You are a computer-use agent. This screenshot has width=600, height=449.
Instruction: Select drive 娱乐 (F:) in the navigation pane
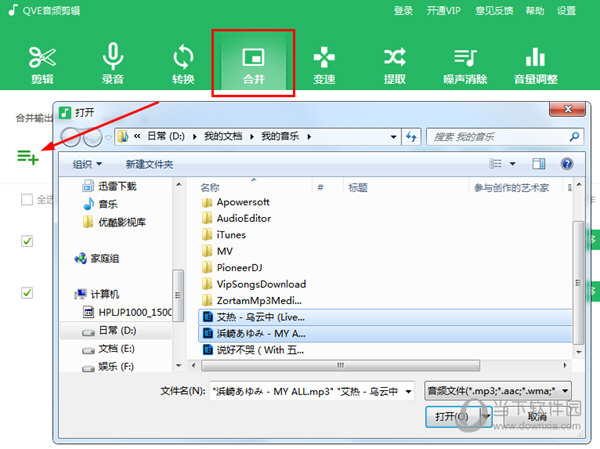tap(109, 367)
